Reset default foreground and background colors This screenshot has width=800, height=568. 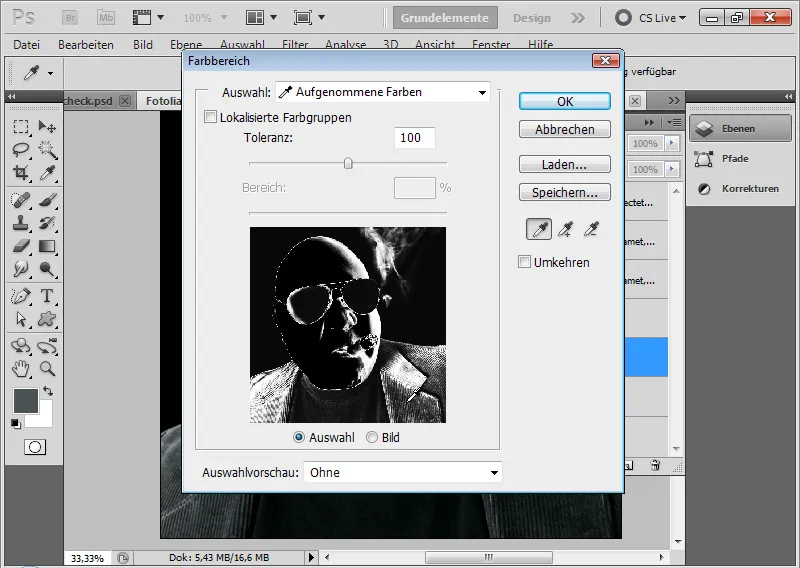[16, 424]
